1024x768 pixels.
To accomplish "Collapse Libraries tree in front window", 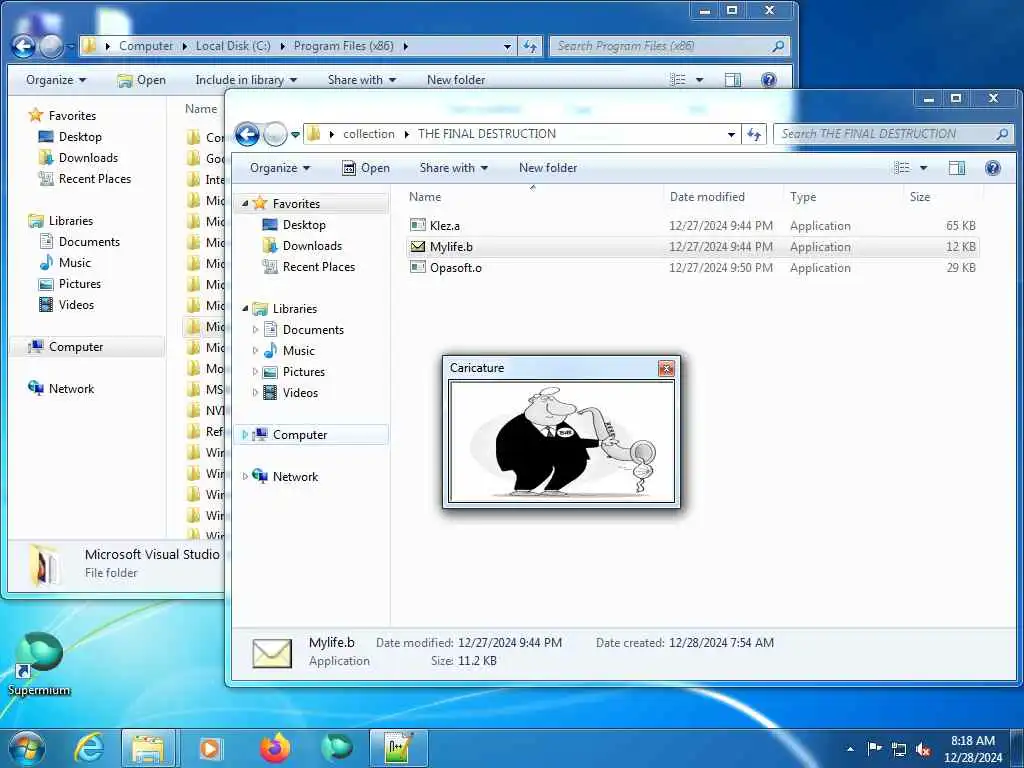I will (x=245, y=309).
